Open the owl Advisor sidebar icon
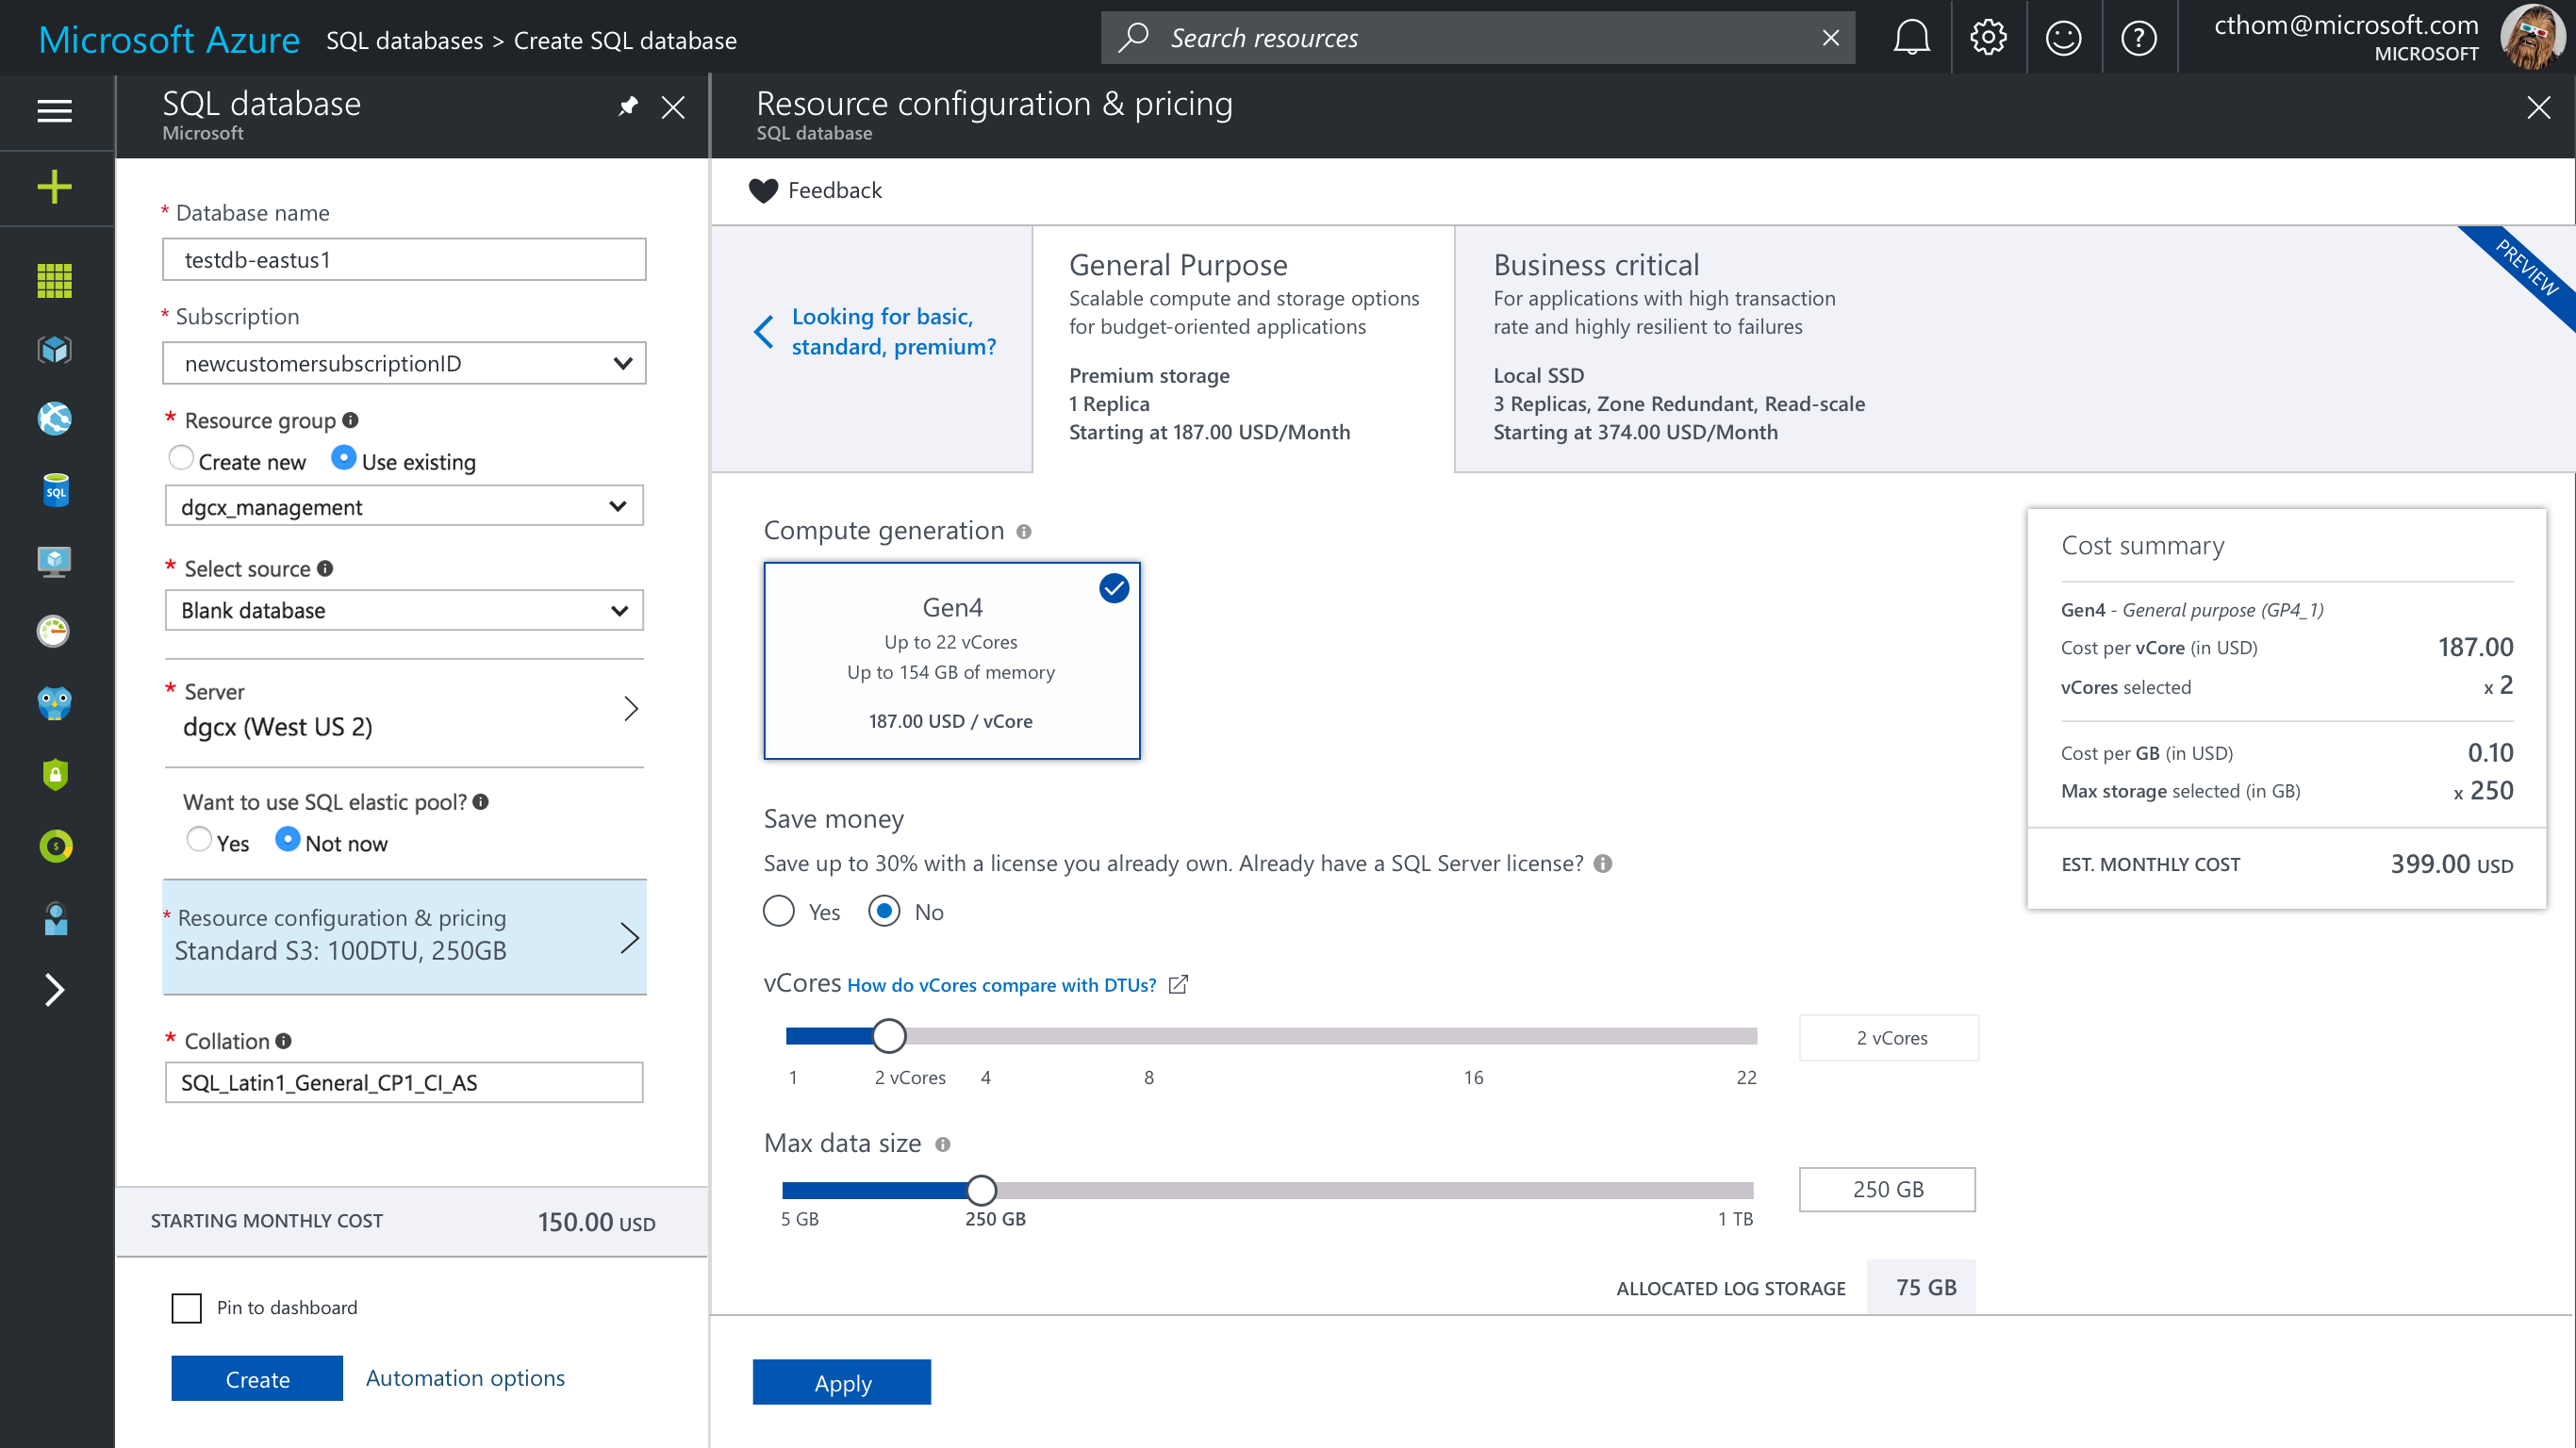Image resolution: width=2576 pixels, height=1448 pixels. [54, 703]
